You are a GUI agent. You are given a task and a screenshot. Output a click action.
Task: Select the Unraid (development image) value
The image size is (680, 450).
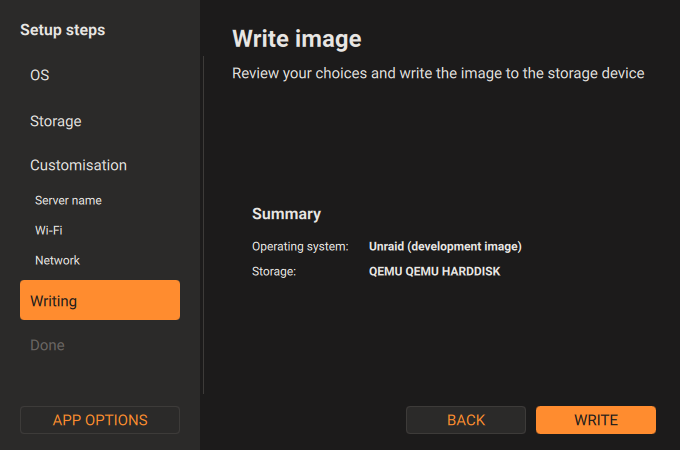pyautogui.click(x=445, y=246)
